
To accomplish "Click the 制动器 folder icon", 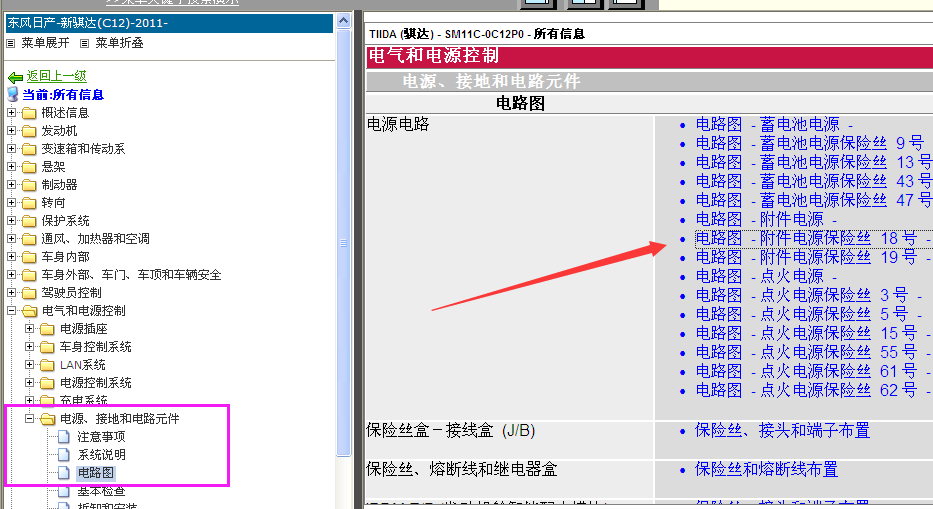I will coord(29,185).
